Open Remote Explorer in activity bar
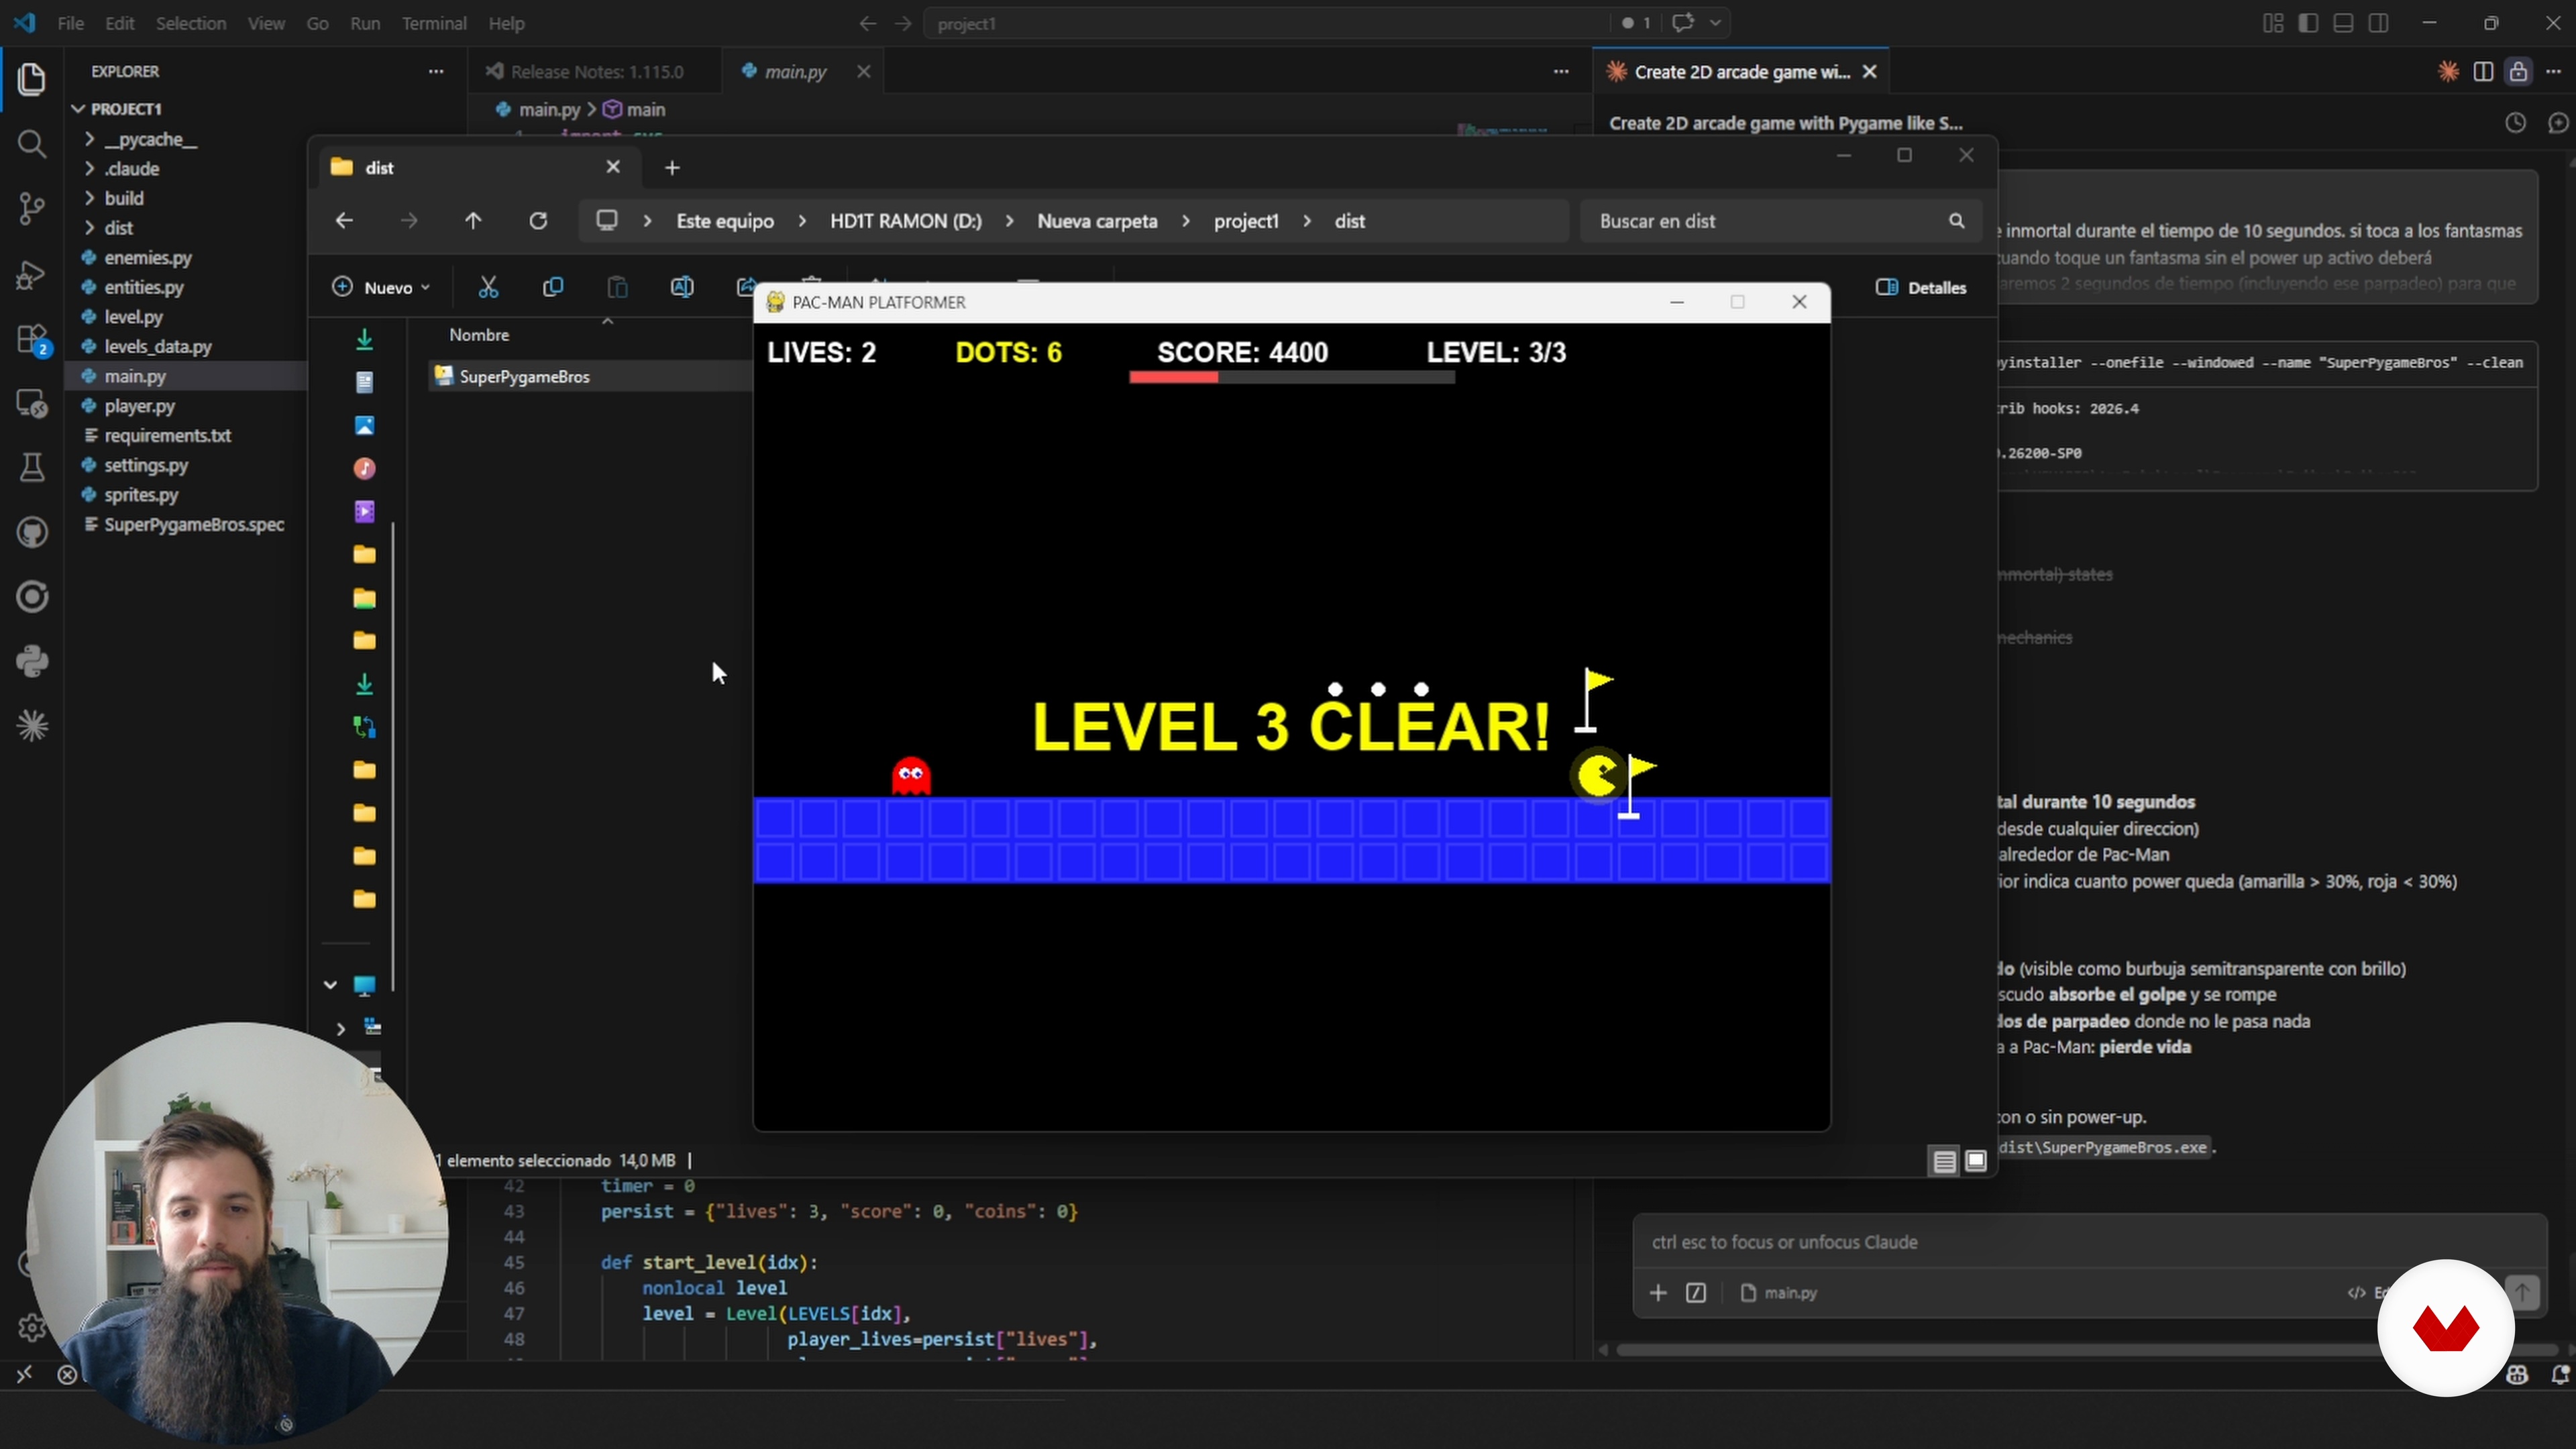 point(32,403)
